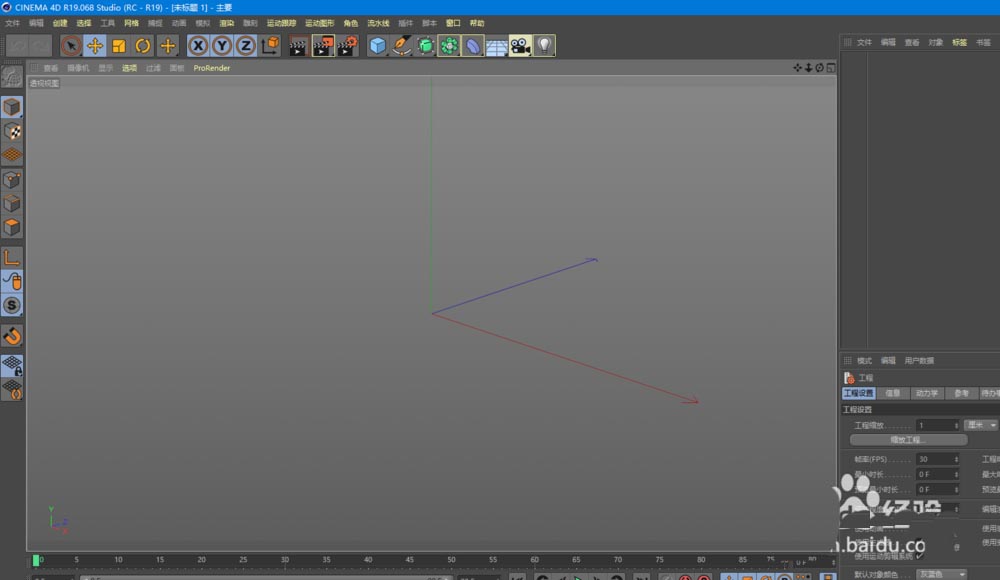The width and height of the screenshot is (1000, 580).
Task: Enable 使用运动剪辑系统 checkbox
Action: tap(920, 555)
